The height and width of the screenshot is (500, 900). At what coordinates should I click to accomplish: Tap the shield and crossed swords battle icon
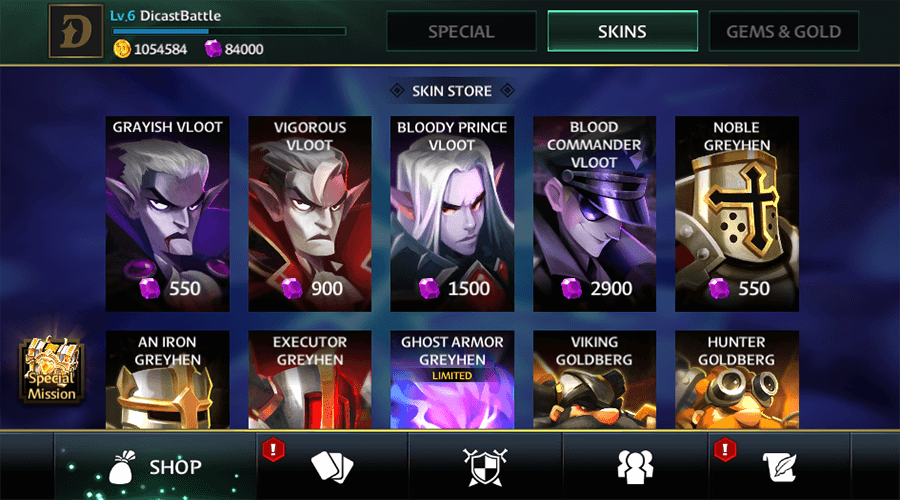[x=485, y=467]
